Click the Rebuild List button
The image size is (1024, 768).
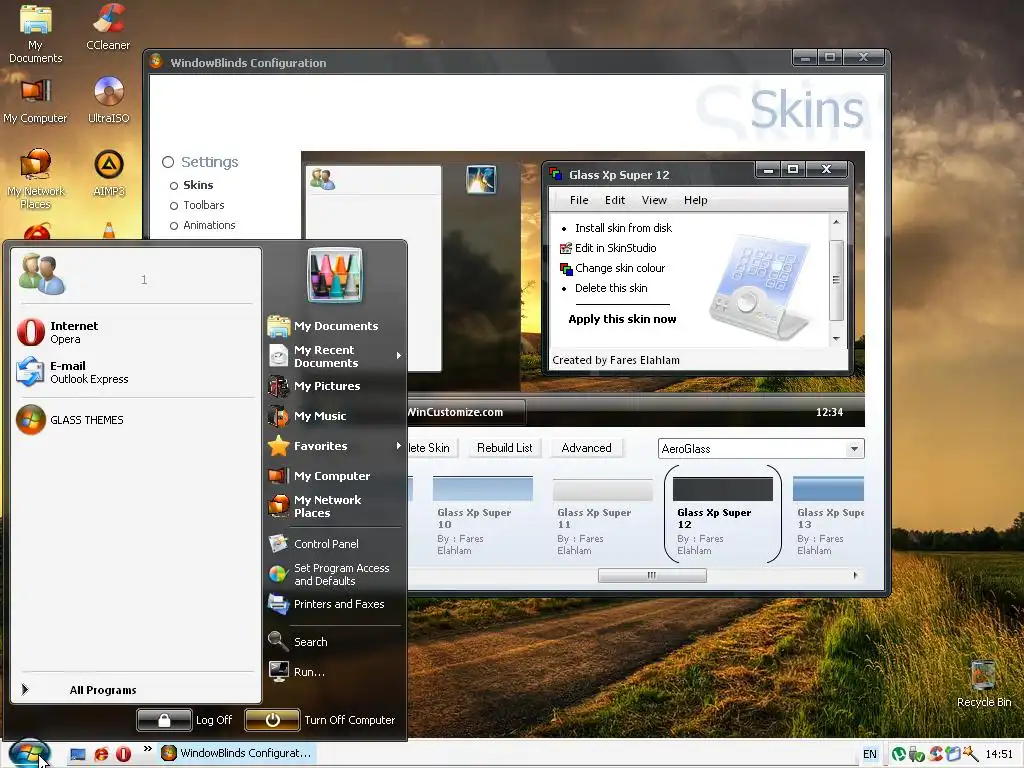coord(504,448)
